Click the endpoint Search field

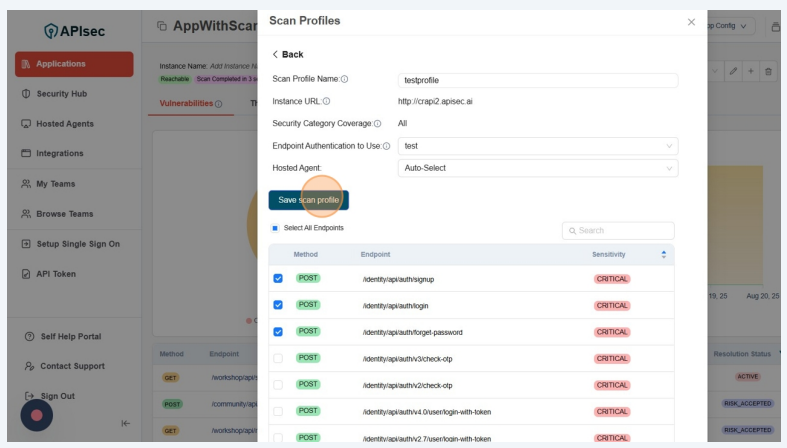pos(618,231)
